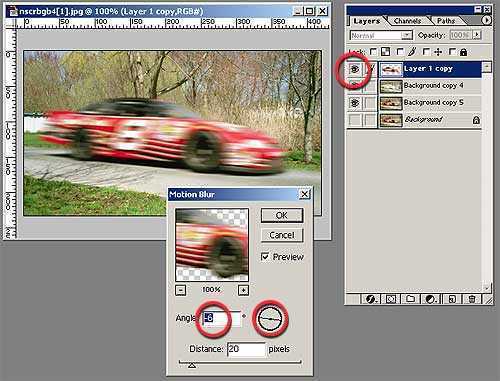The image size is (500, 381).
Task: Click Cancel in Motion Blur dialog
Action: click(282, 235)
